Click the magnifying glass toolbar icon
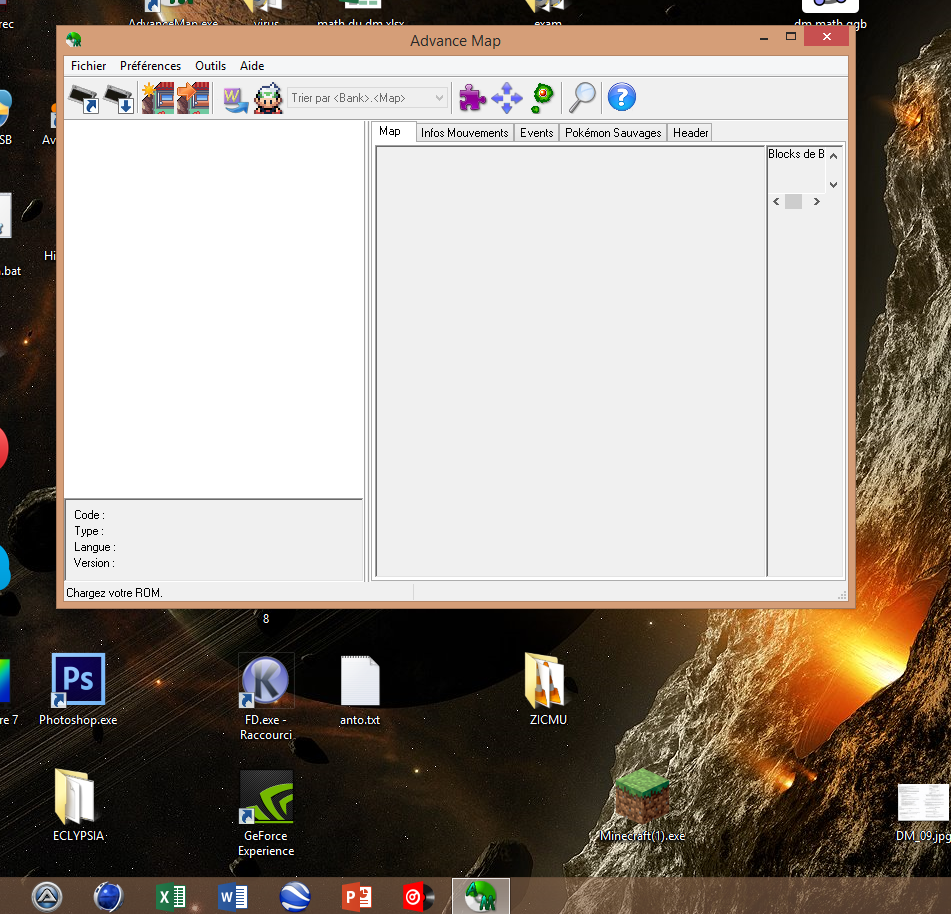 581,98
